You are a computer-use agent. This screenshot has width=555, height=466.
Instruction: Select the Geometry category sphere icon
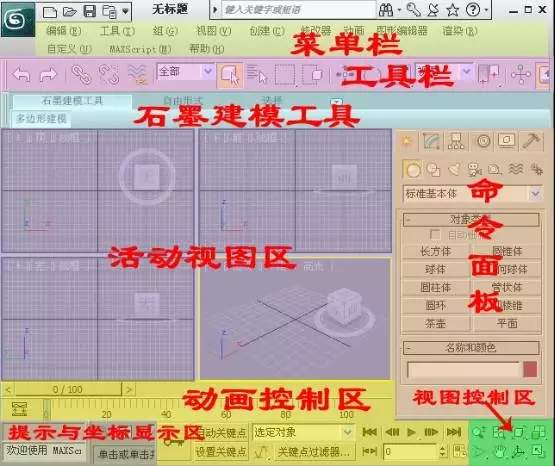pyautogui.click(x=412, y=169)
